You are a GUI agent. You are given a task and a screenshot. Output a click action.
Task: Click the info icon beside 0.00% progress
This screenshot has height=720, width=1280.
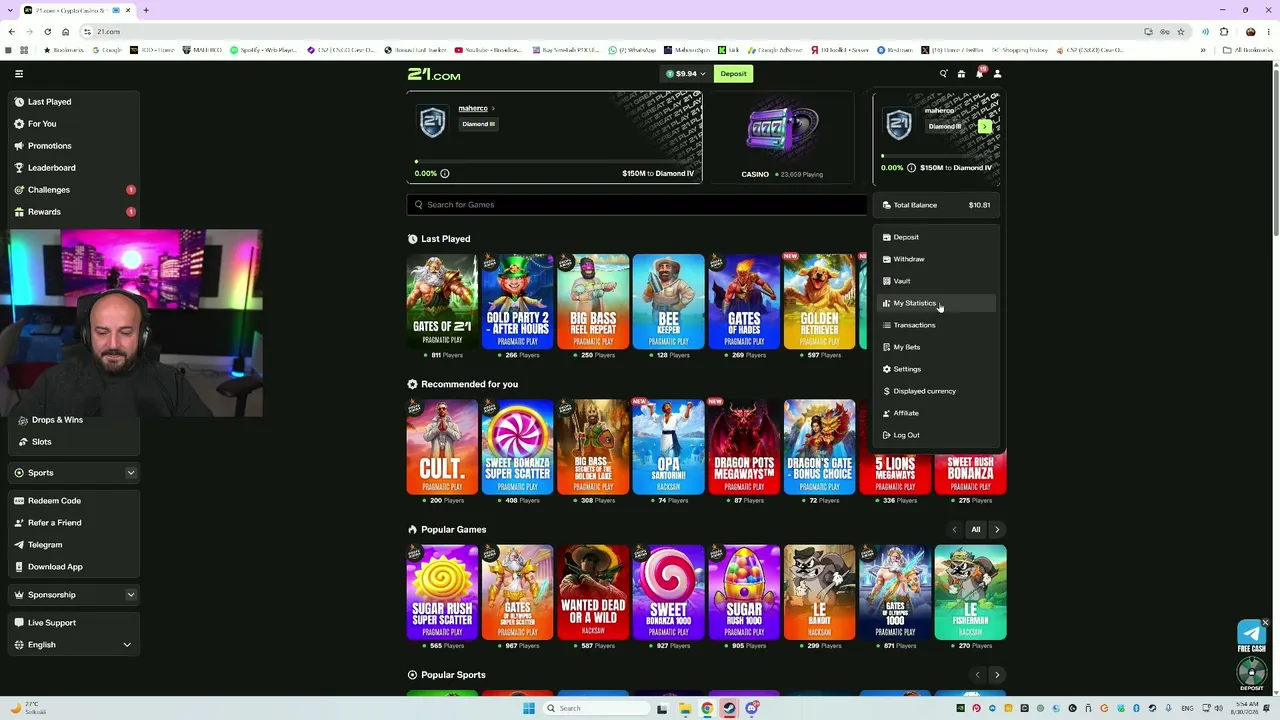pyautogui.click(x=445, y=173)
